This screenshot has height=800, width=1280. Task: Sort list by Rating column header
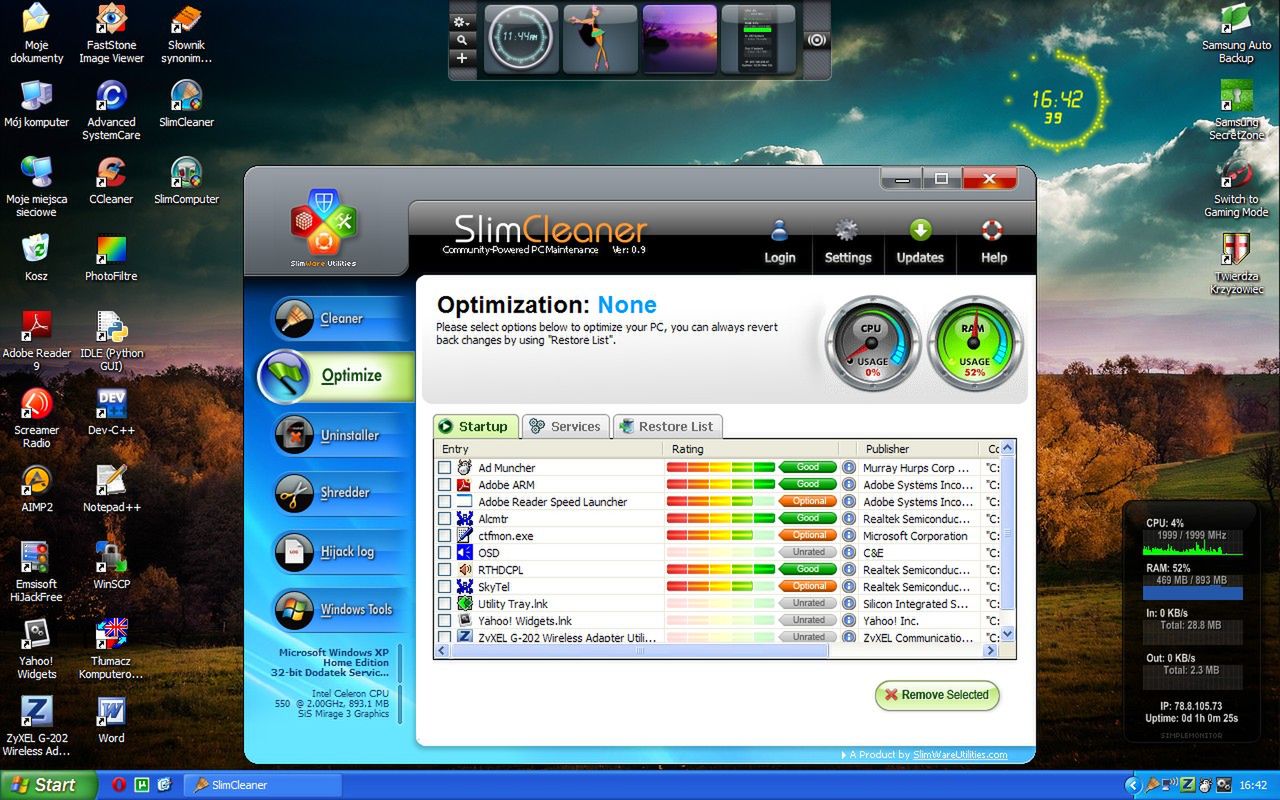click(x=751, y=449)
